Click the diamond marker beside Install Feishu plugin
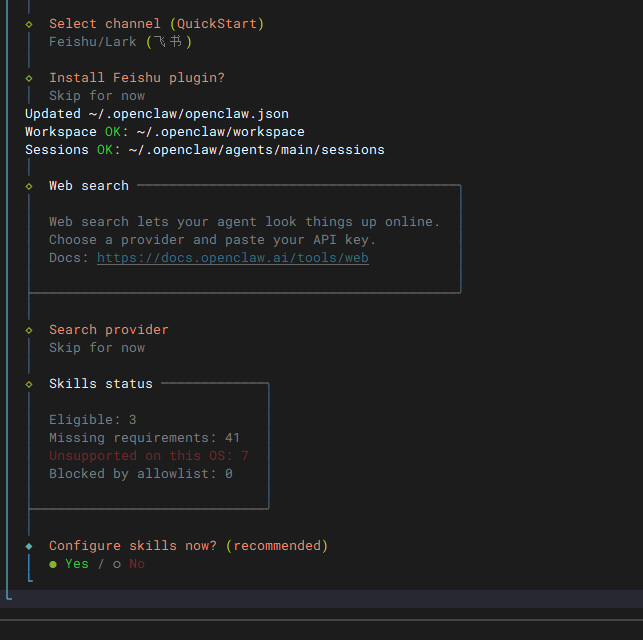This screenshot has height=640, width=643. (29, 78)
